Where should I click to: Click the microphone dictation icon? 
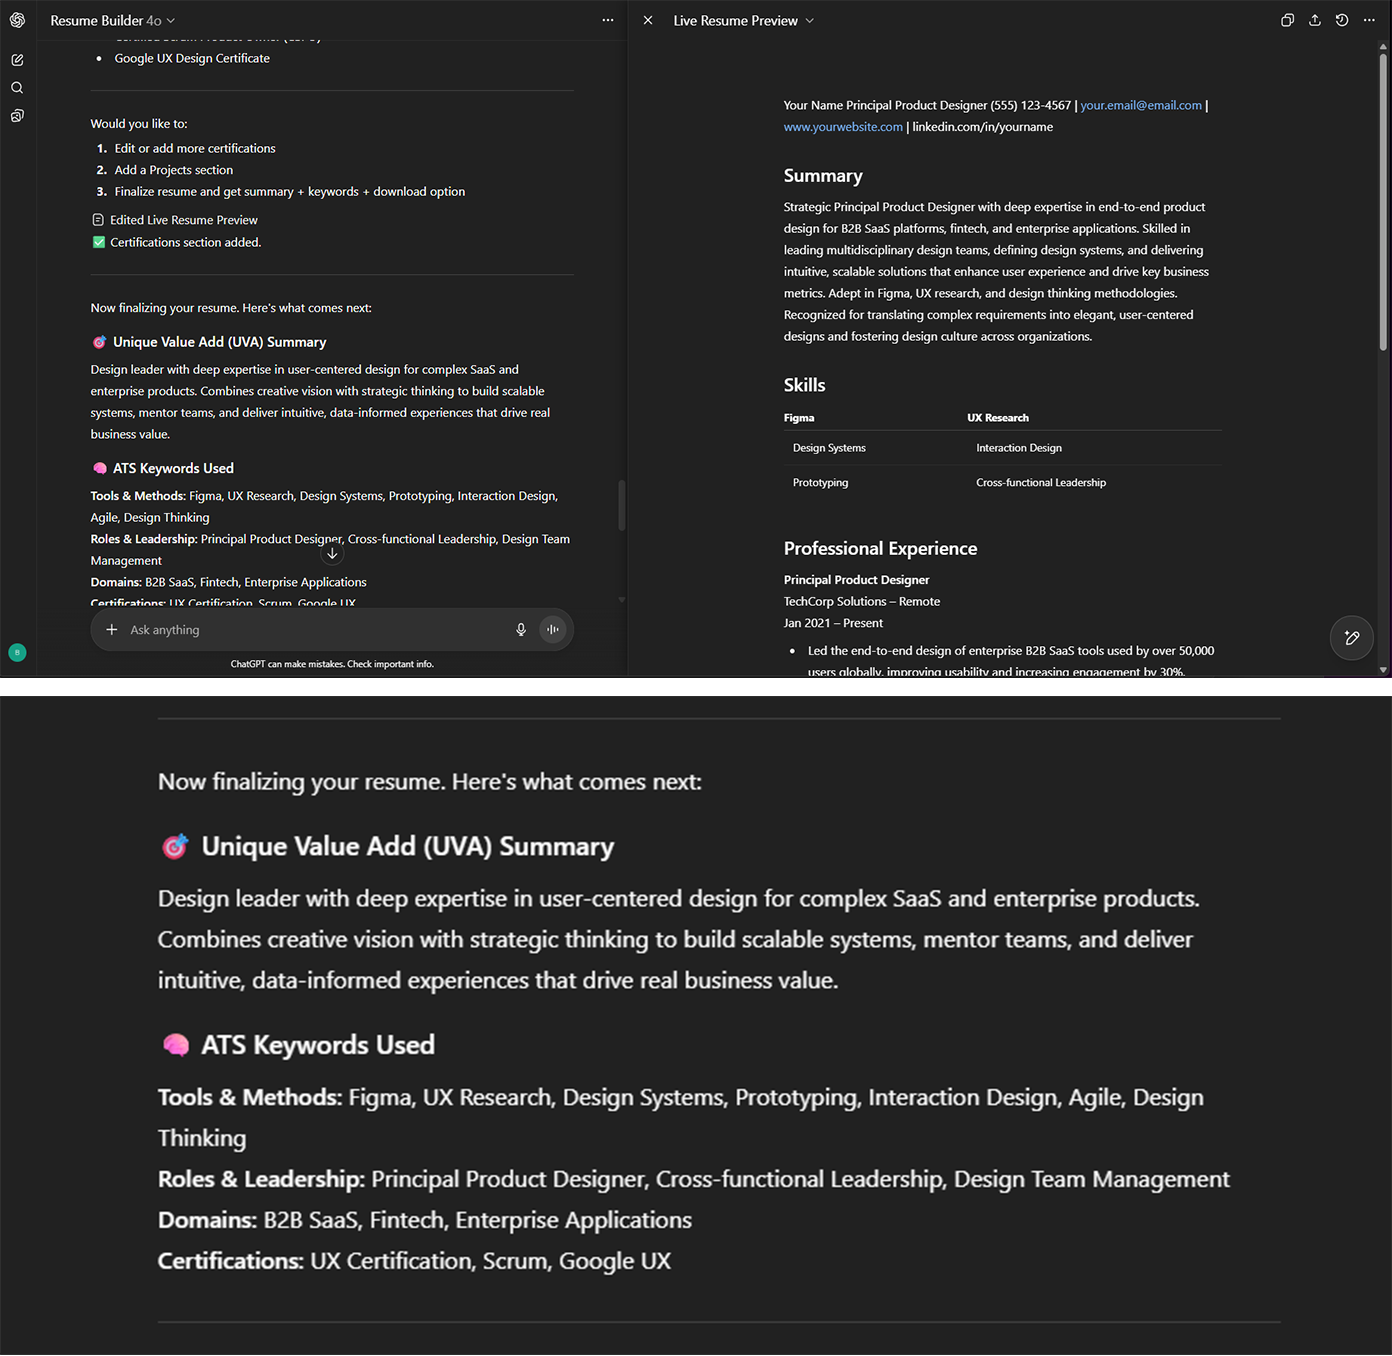pos(521,630)
